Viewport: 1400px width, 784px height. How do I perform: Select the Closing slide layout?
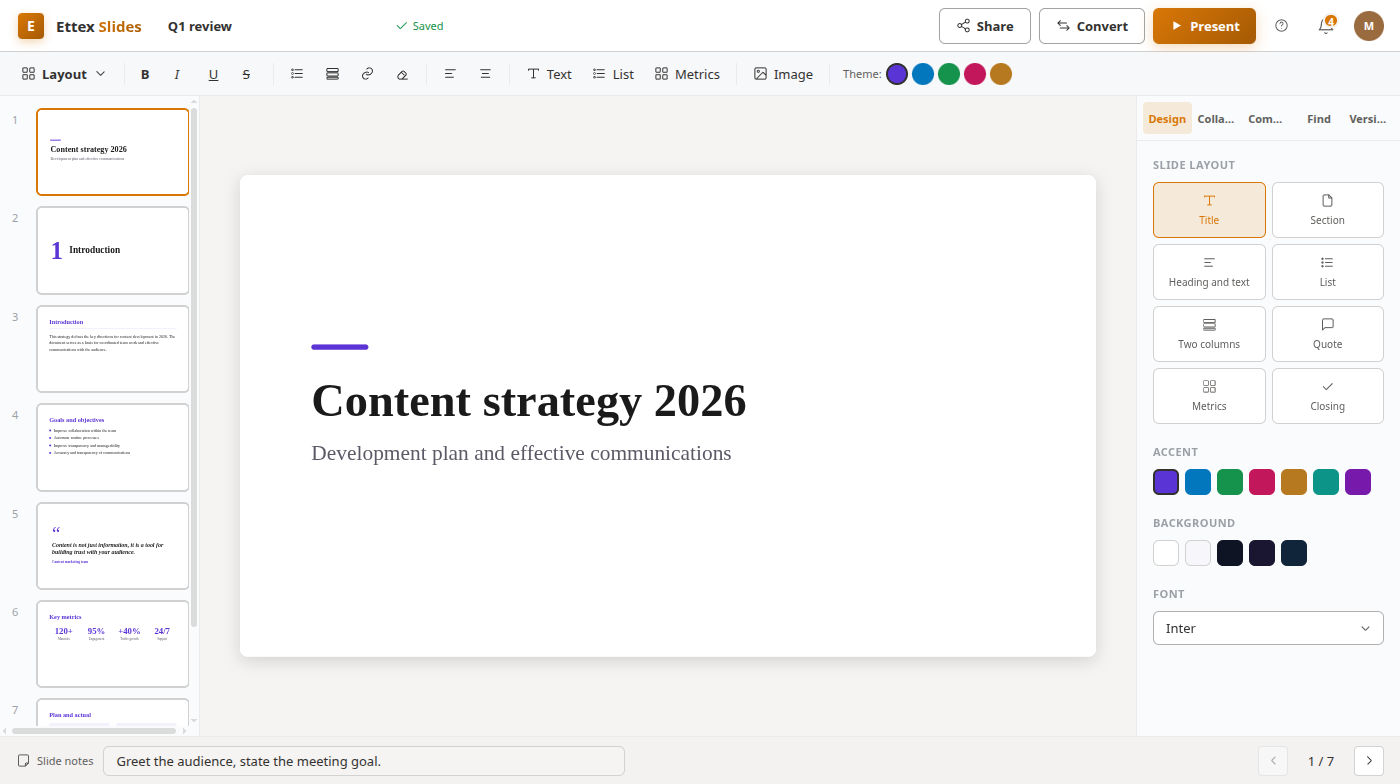coord(1328,396)
